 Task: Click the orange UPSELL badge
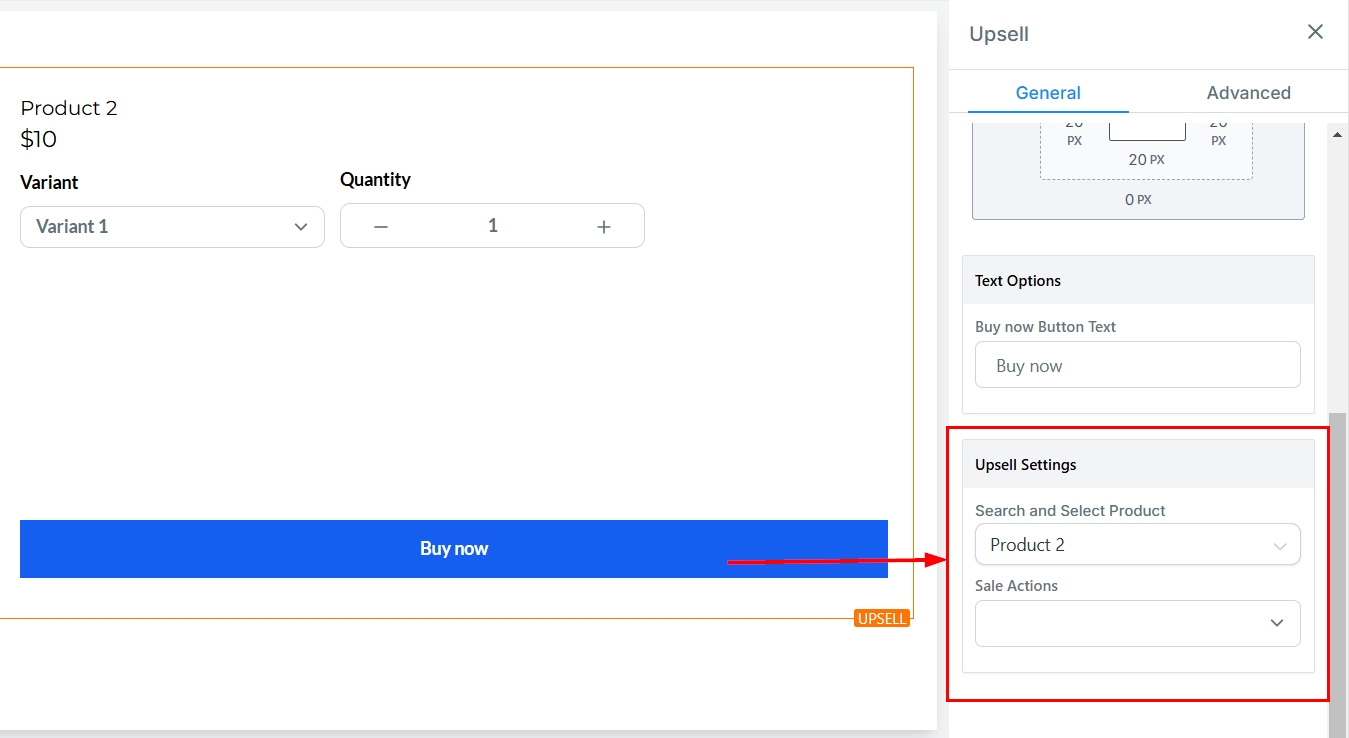point(881,618)
